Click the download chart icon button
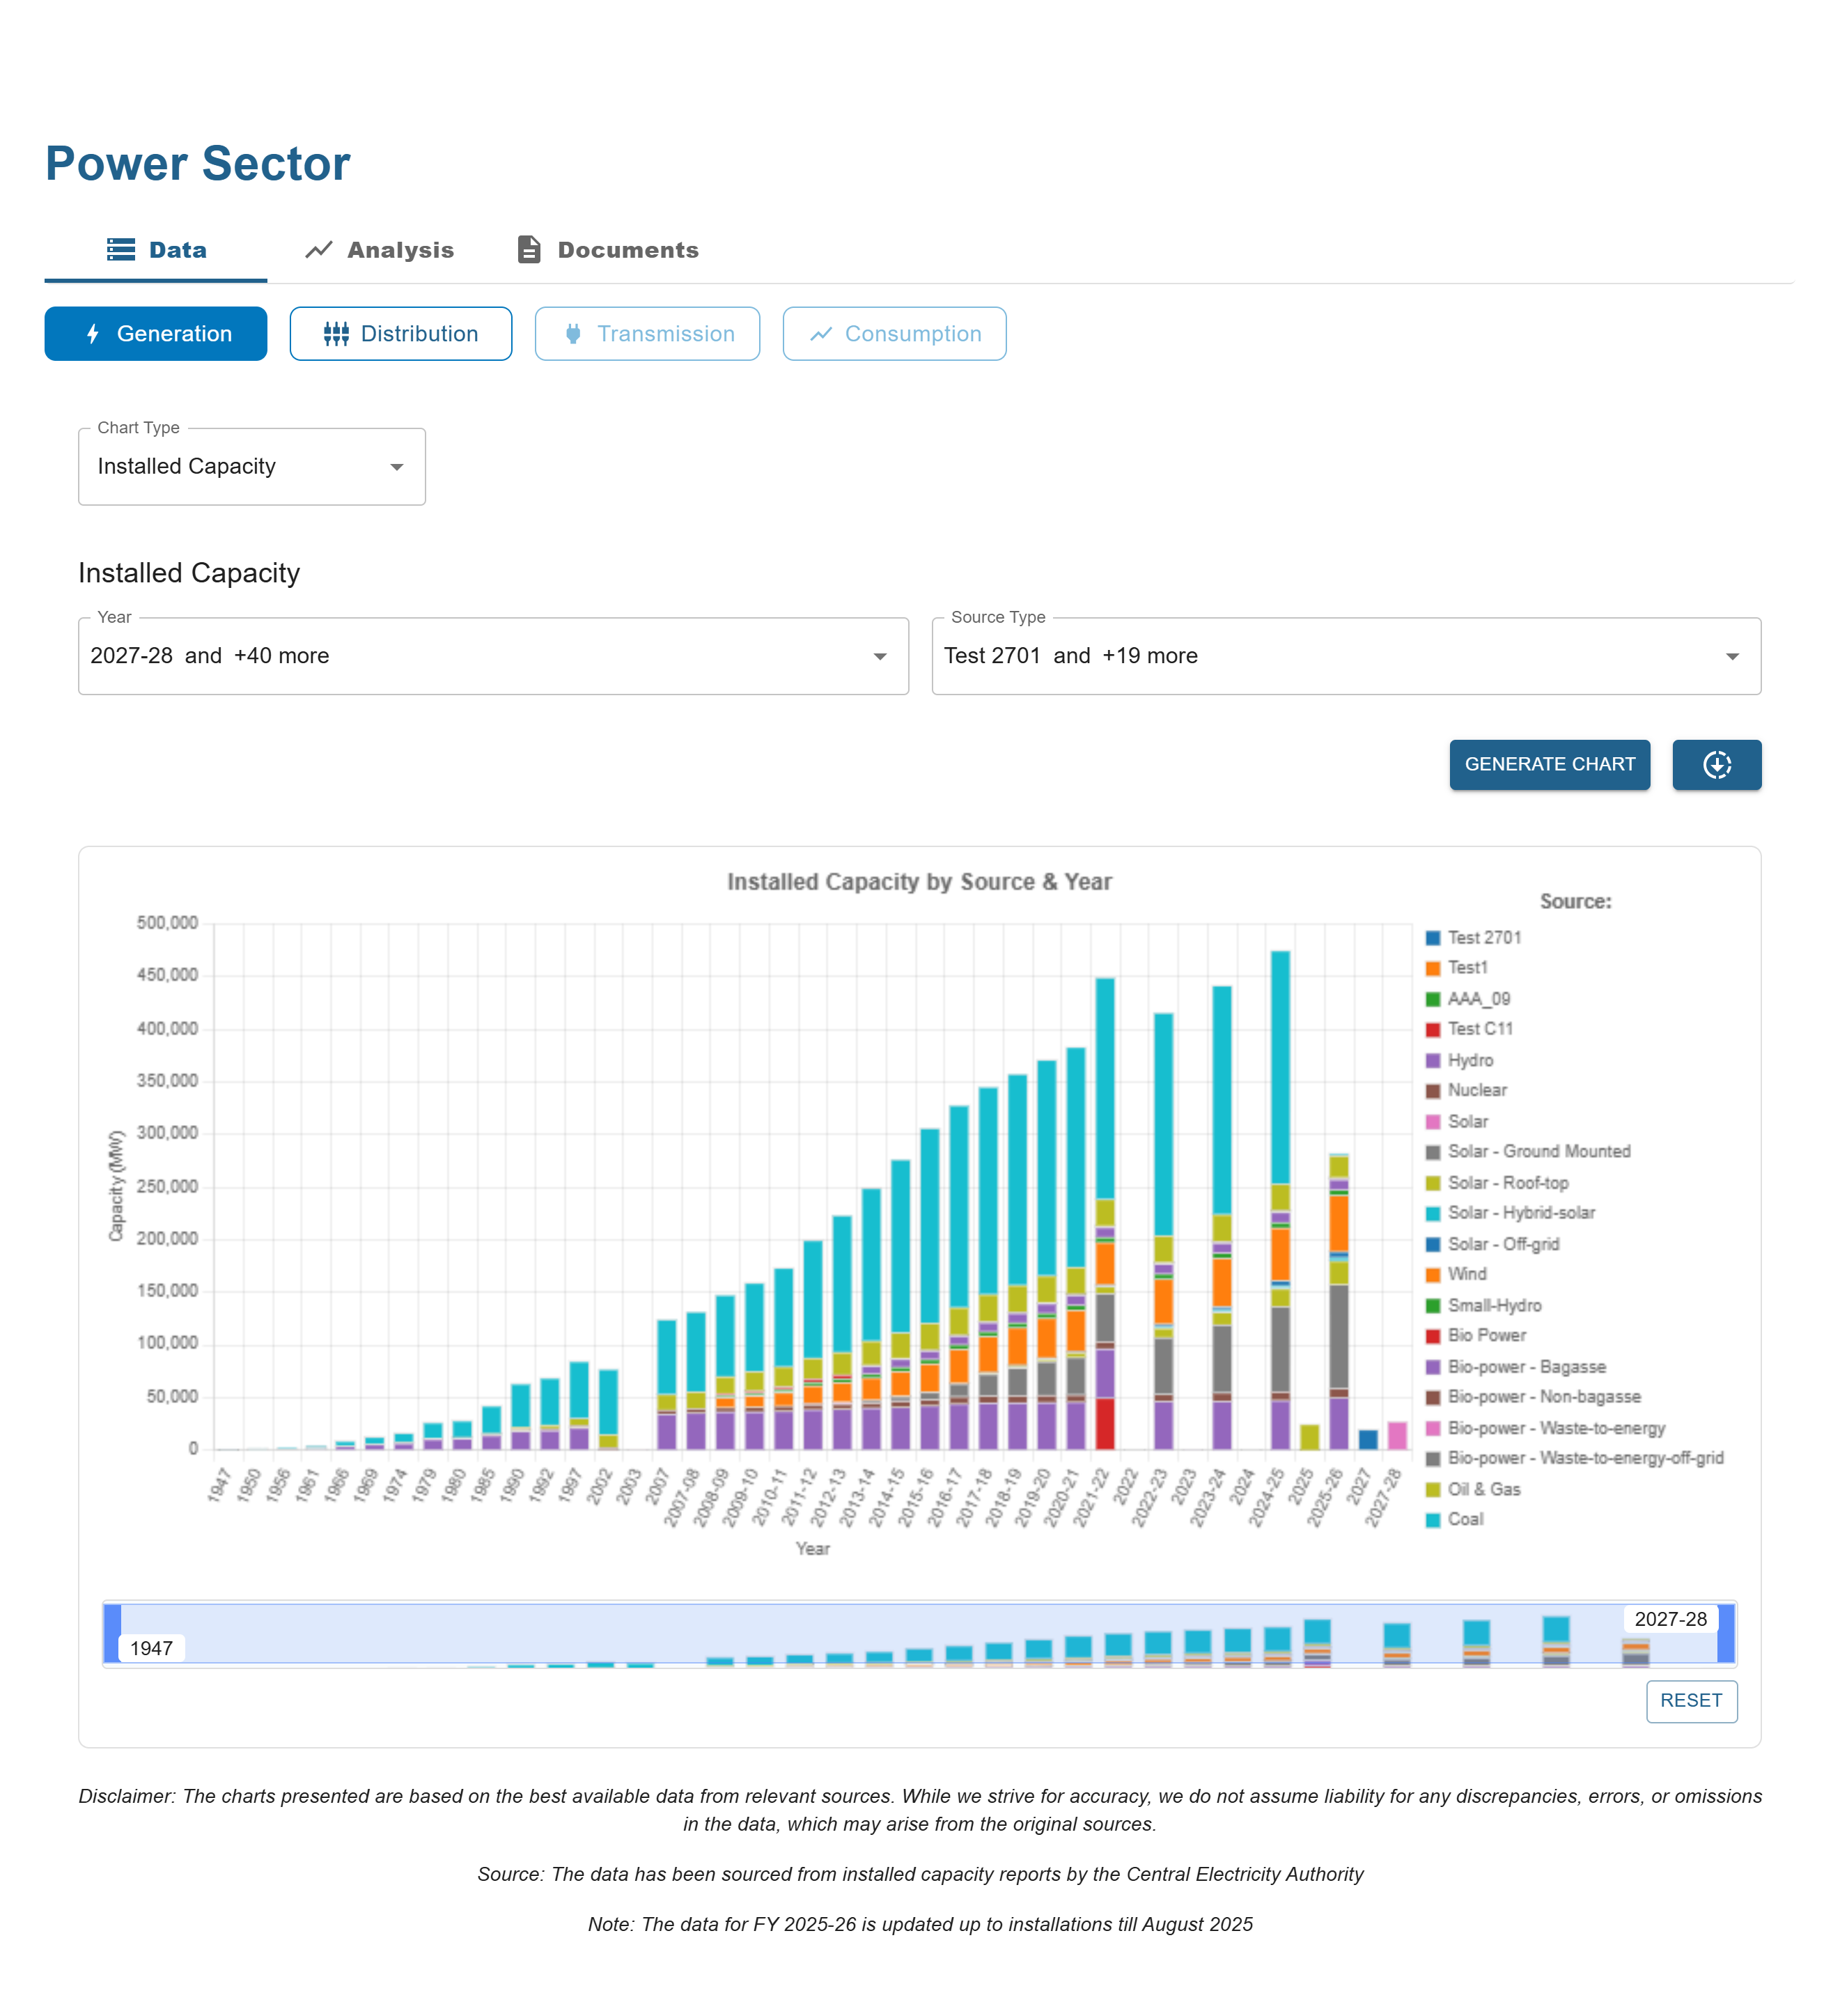The height and width of the screenshot is (2016, 1840). (x=1716, y=765)
